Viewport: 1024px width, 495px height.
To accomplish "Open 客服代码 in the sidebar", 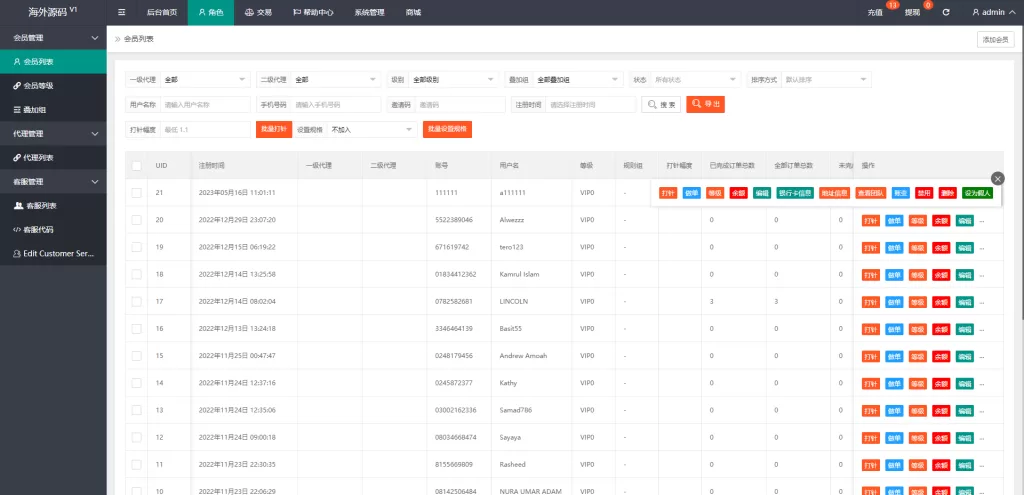I will click(40, 229).
